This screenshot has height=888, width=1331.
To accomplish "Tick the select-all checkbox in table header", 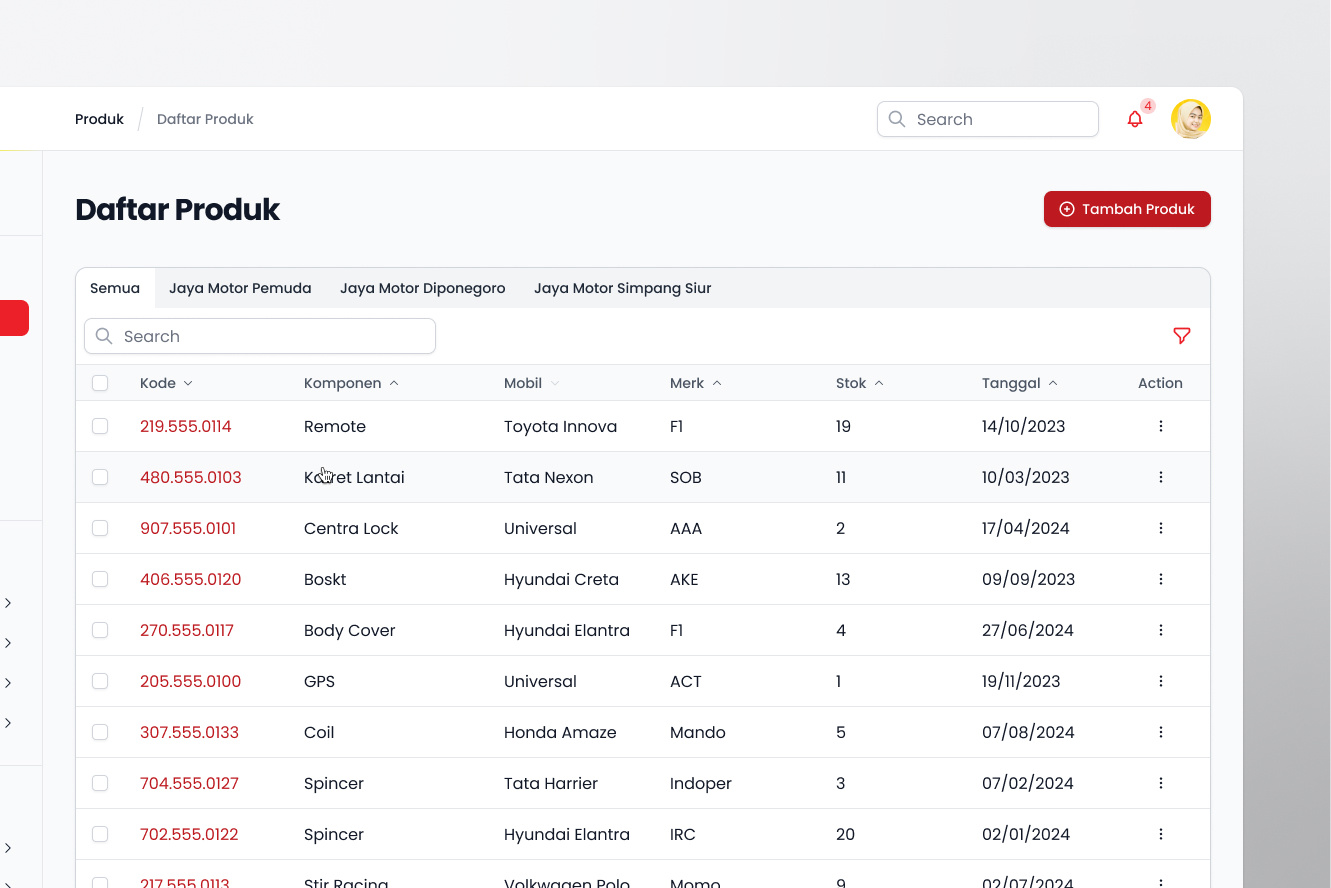I will tap(100, 383).
